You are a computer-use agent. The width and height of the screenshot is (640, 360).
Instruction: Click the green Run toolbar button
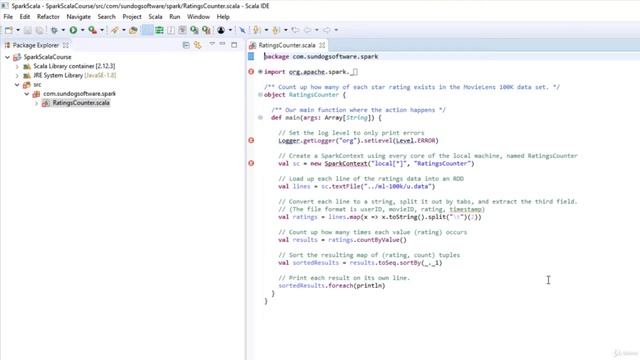click(x=73, y=30)
